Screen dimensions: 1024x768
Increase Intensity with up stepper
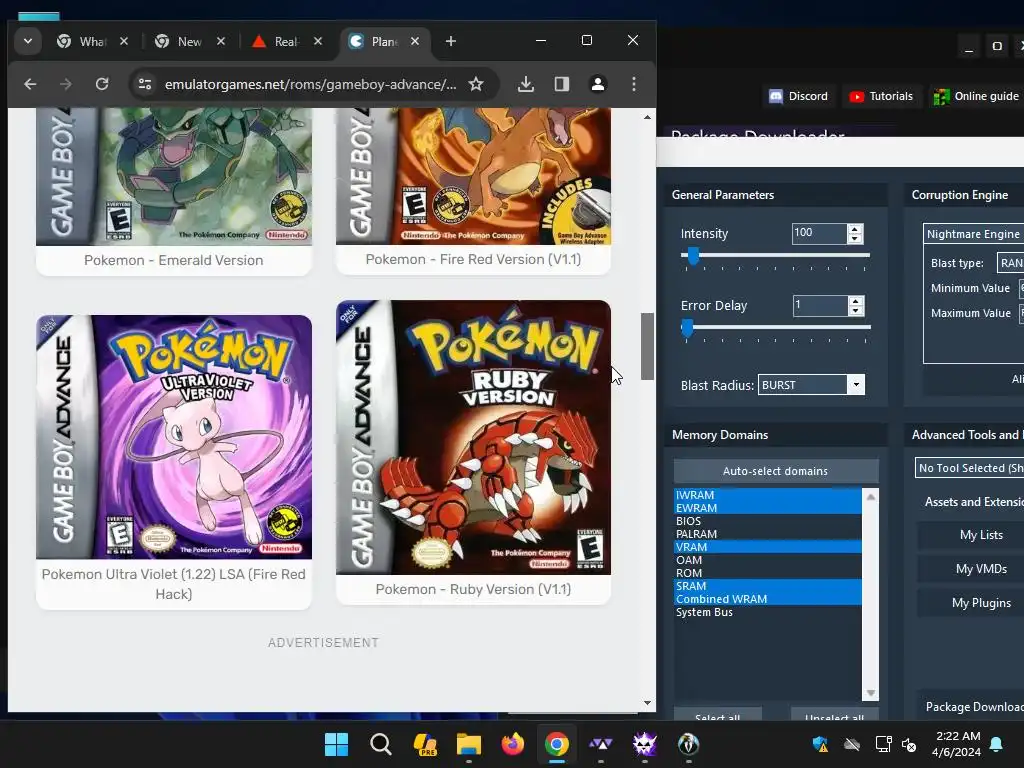pos(855,229)
